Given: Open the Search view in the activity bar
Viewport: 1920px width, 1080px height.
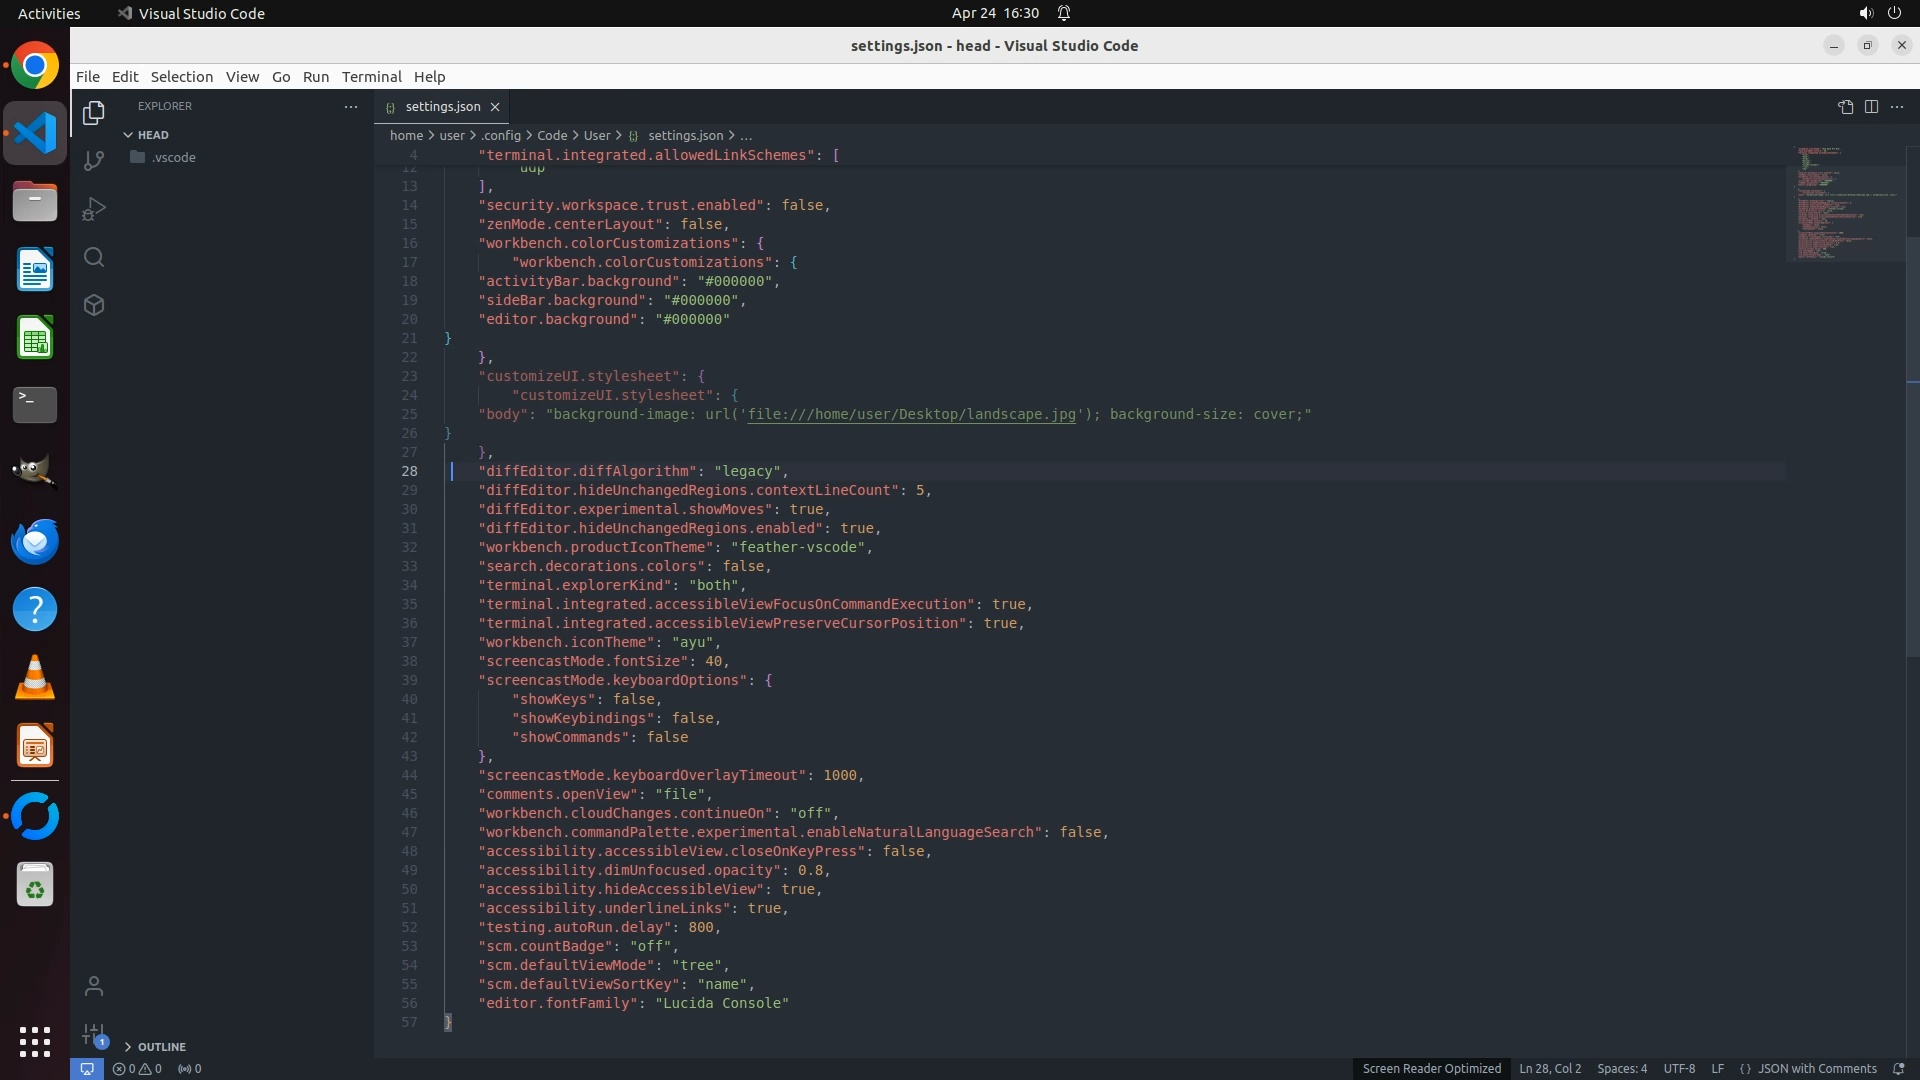Looking at the screenshot, I should pos(94,257).
